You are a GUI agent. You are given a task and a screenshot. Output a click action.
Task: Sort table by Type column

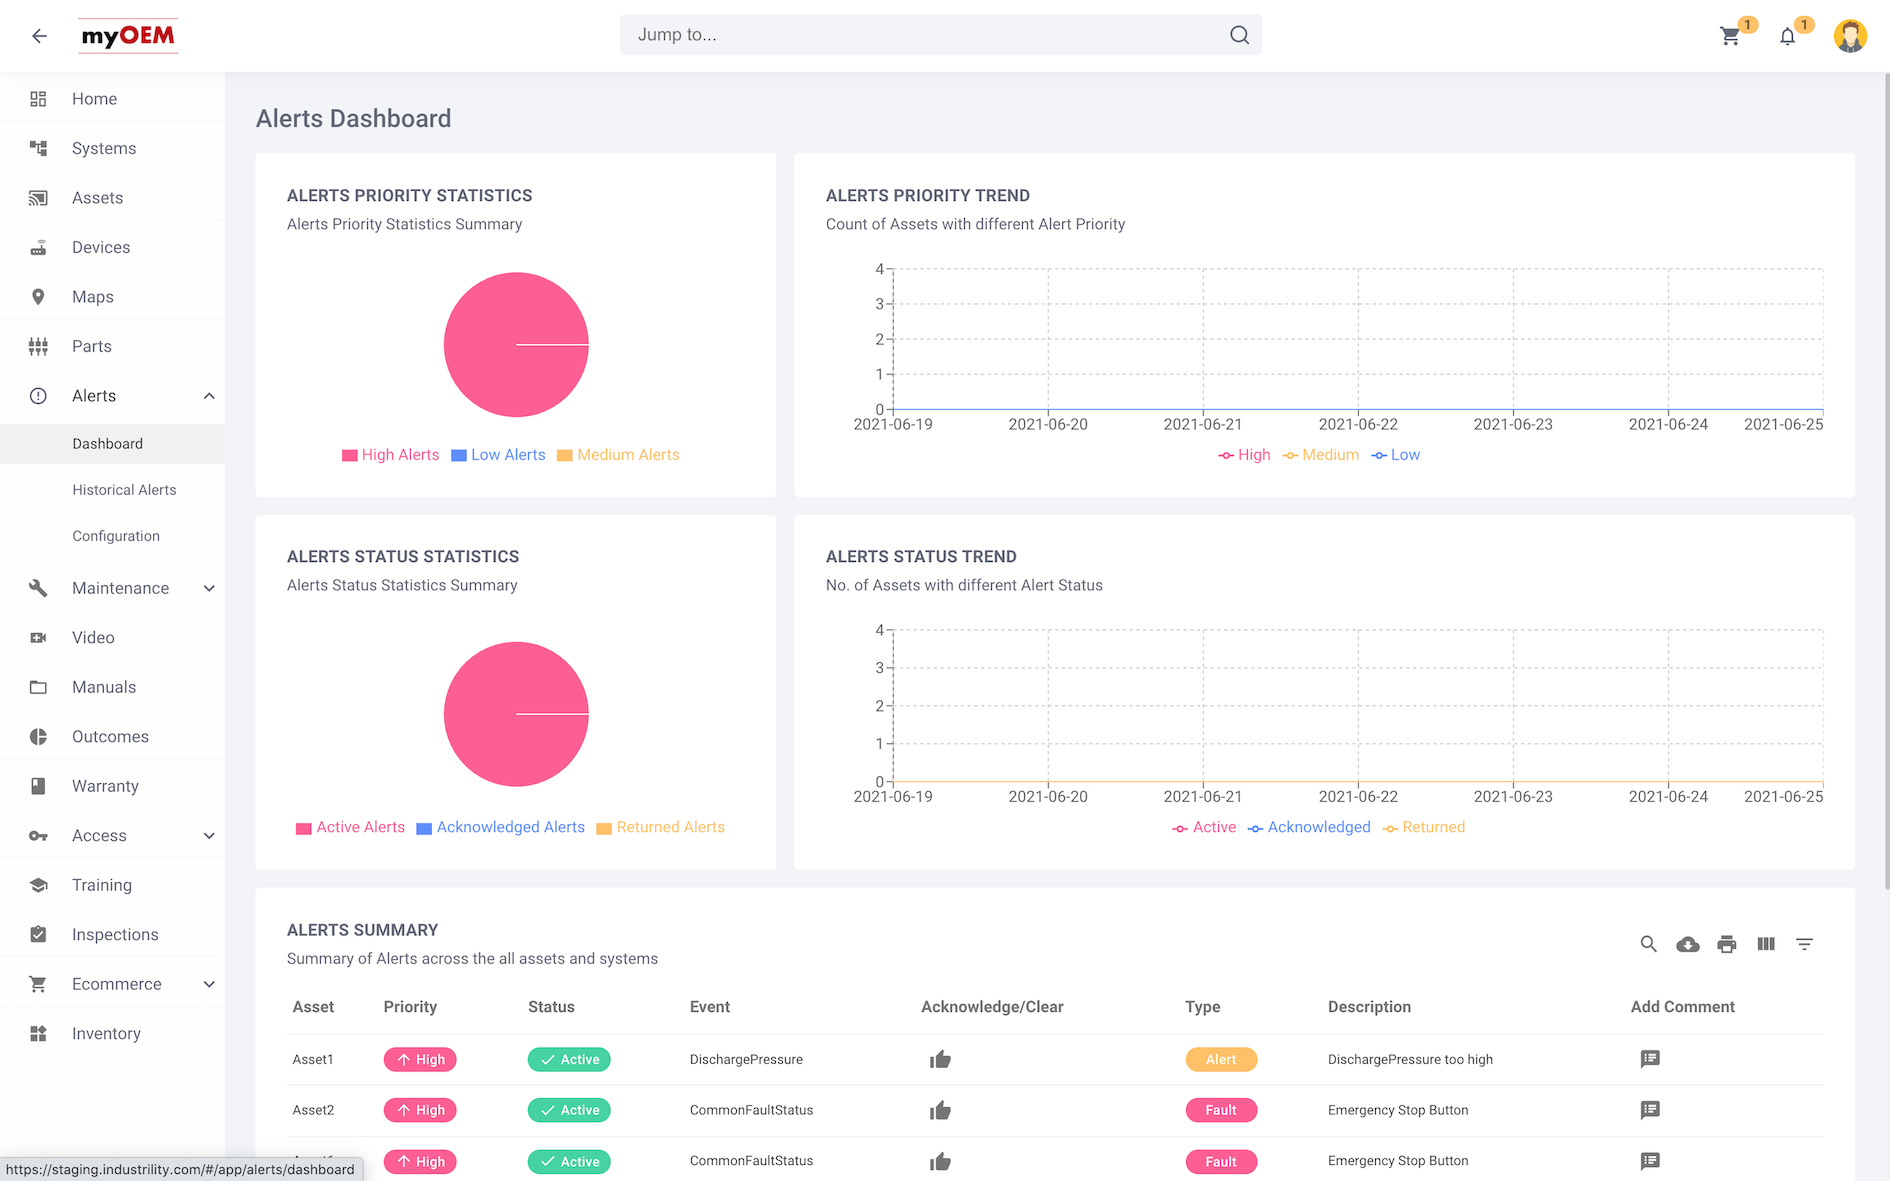tap(1203, 1007)
